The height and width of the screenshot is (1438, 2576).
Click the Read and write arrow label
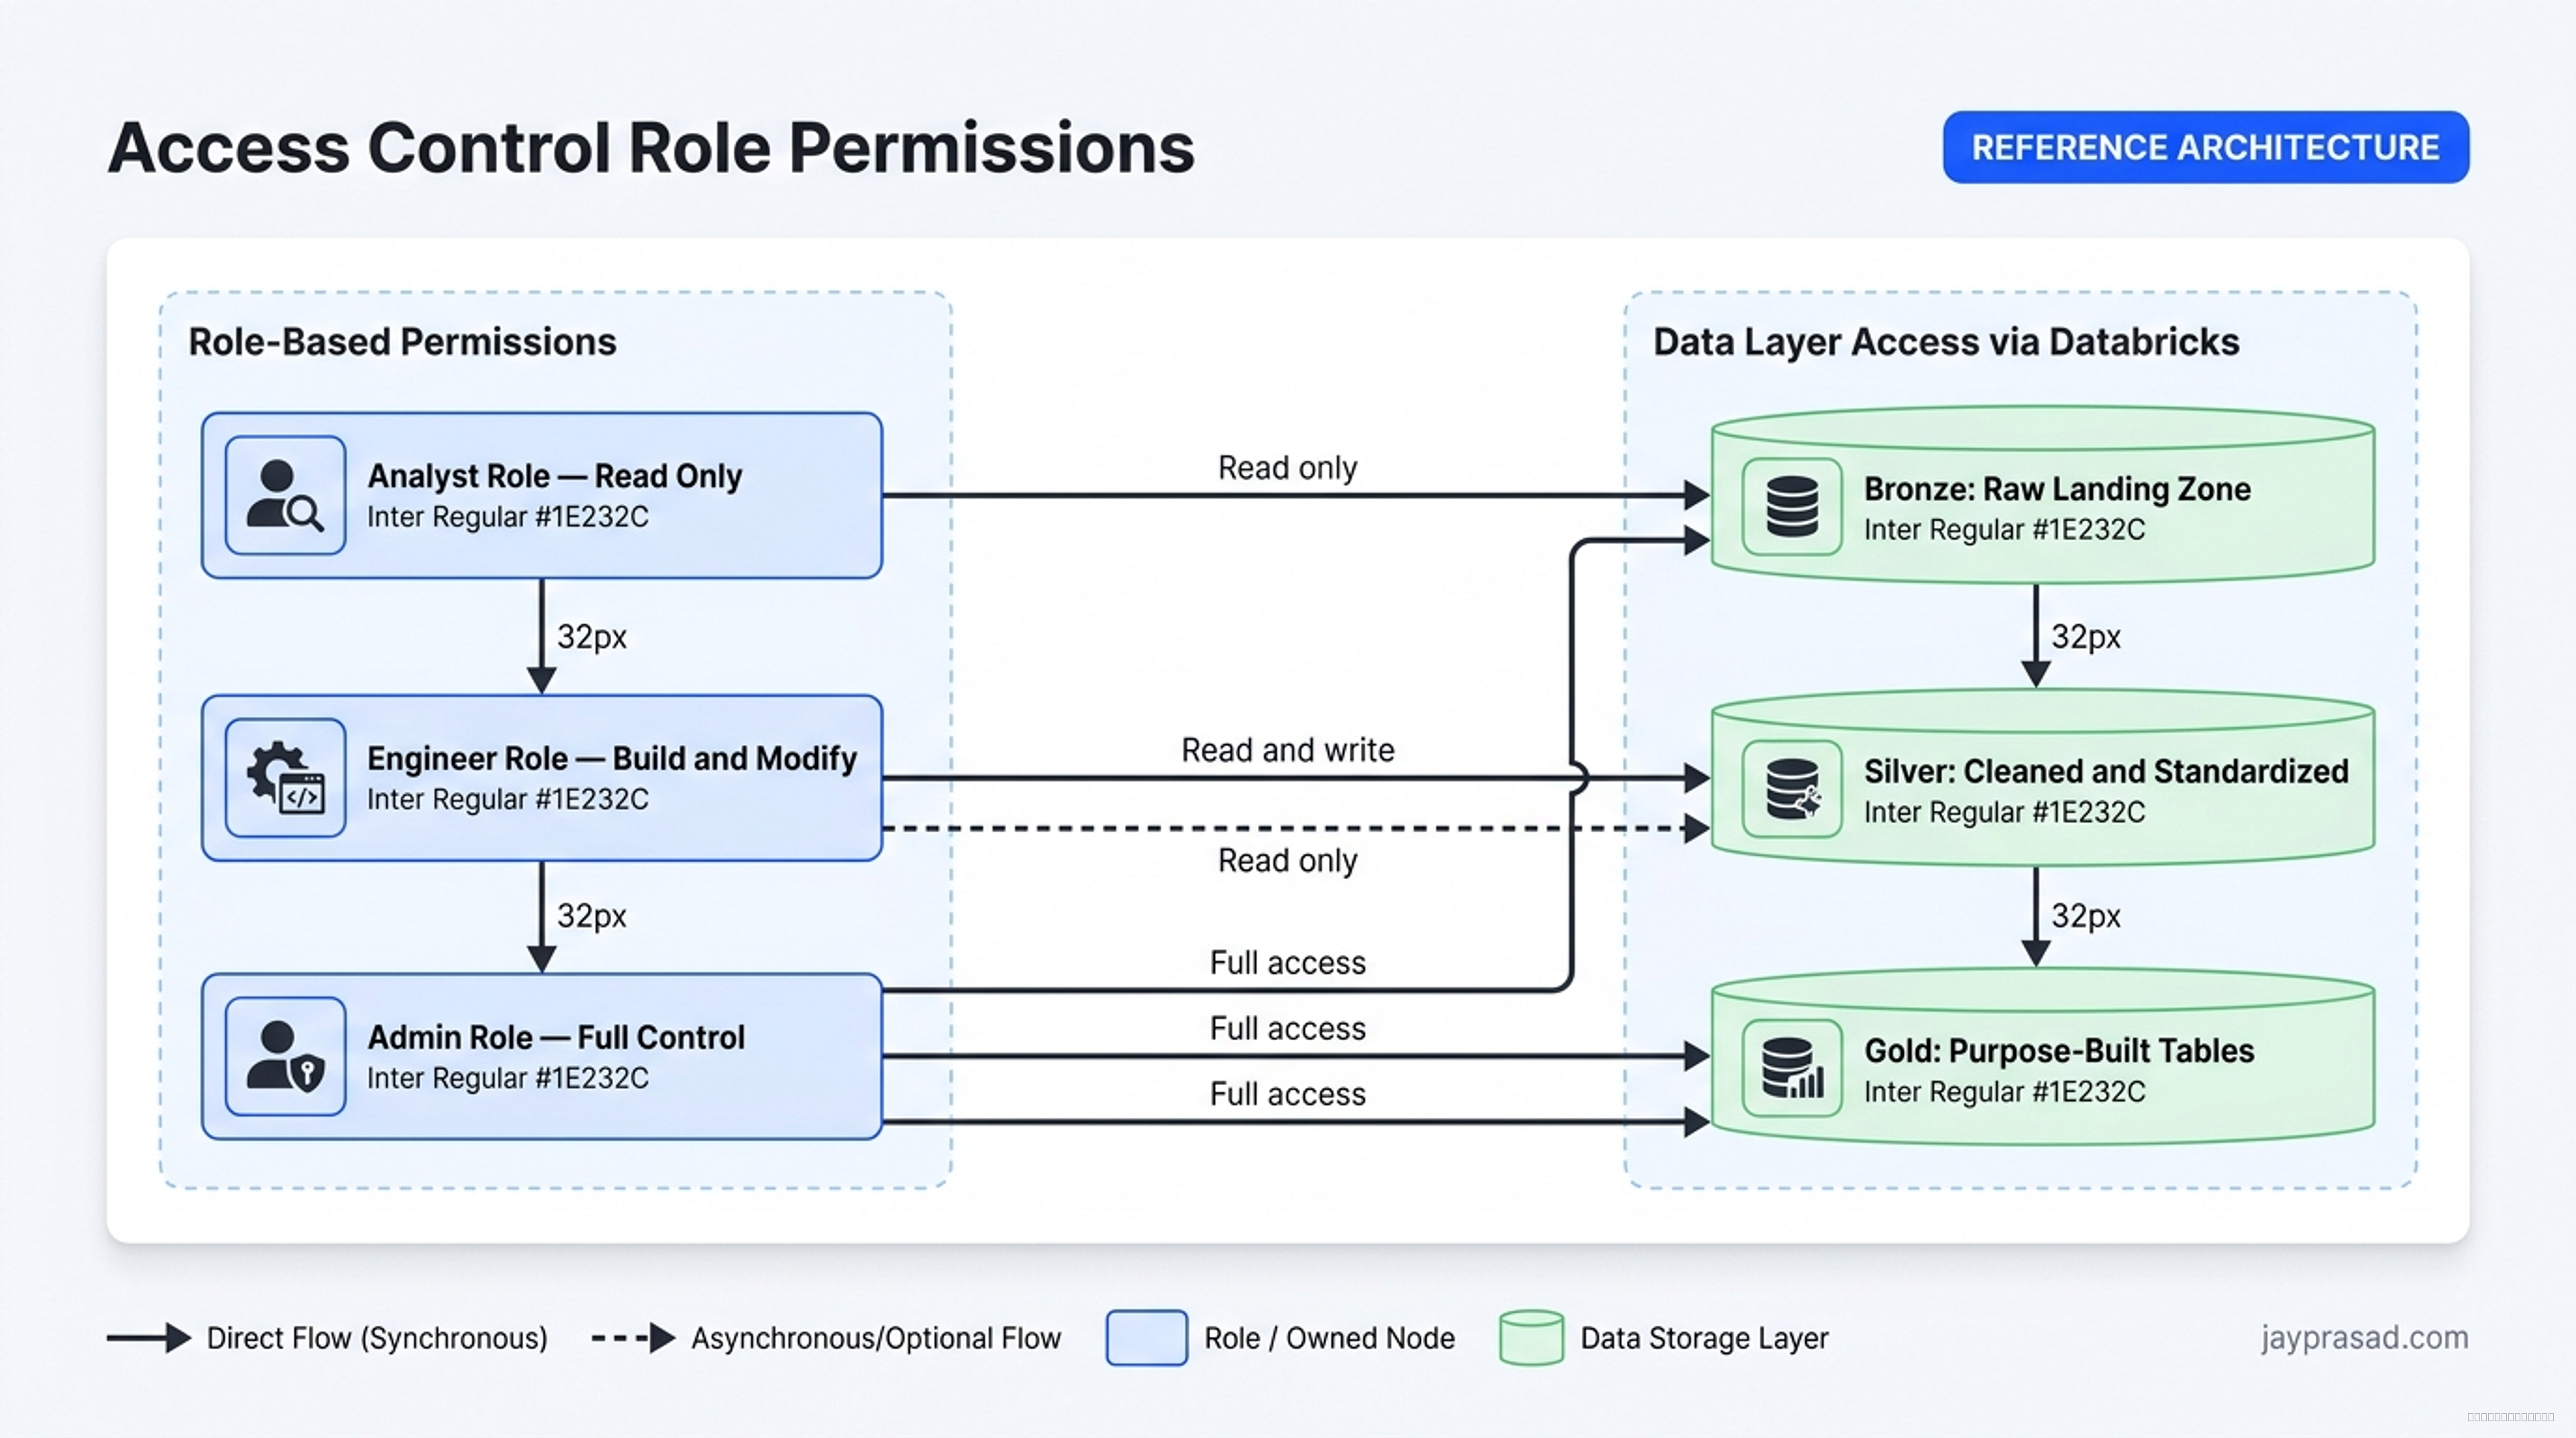[x=1288, y=750]
